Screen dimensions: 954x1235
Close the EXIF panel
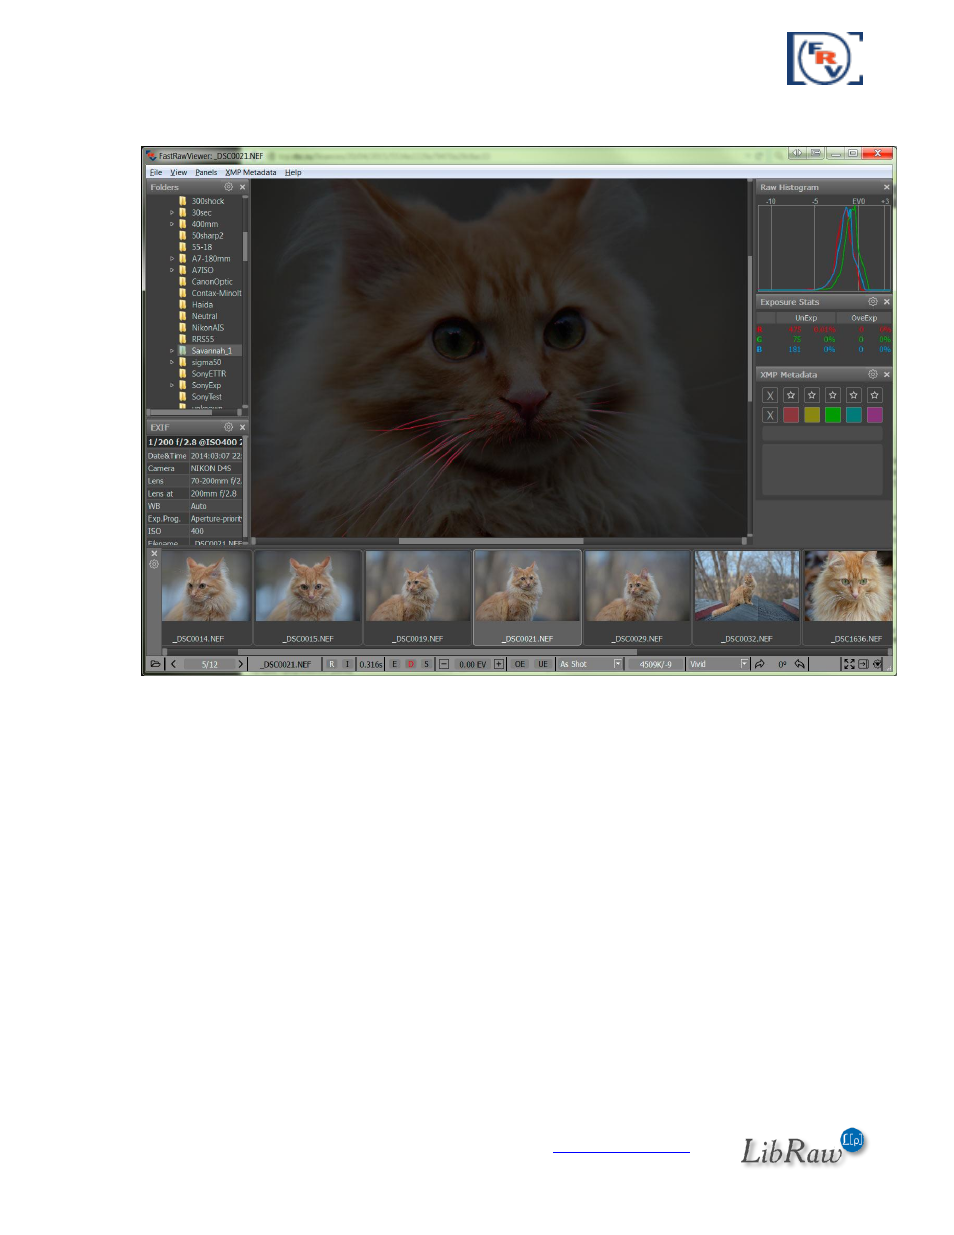tap(242, 427)
